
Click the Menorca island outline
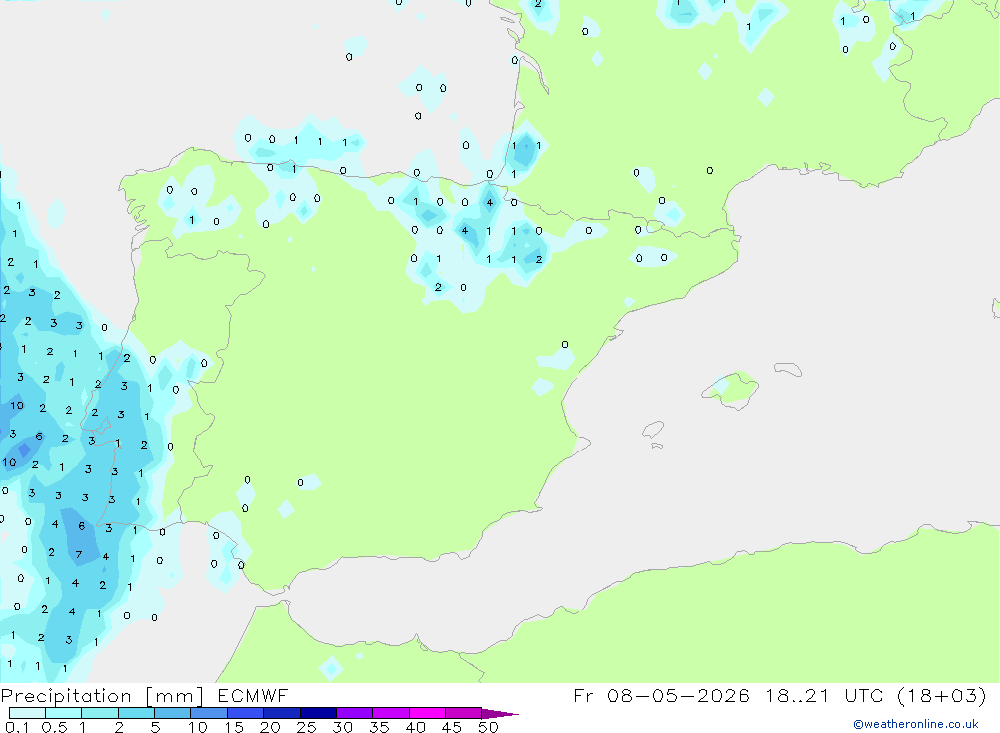pos(788,369)
